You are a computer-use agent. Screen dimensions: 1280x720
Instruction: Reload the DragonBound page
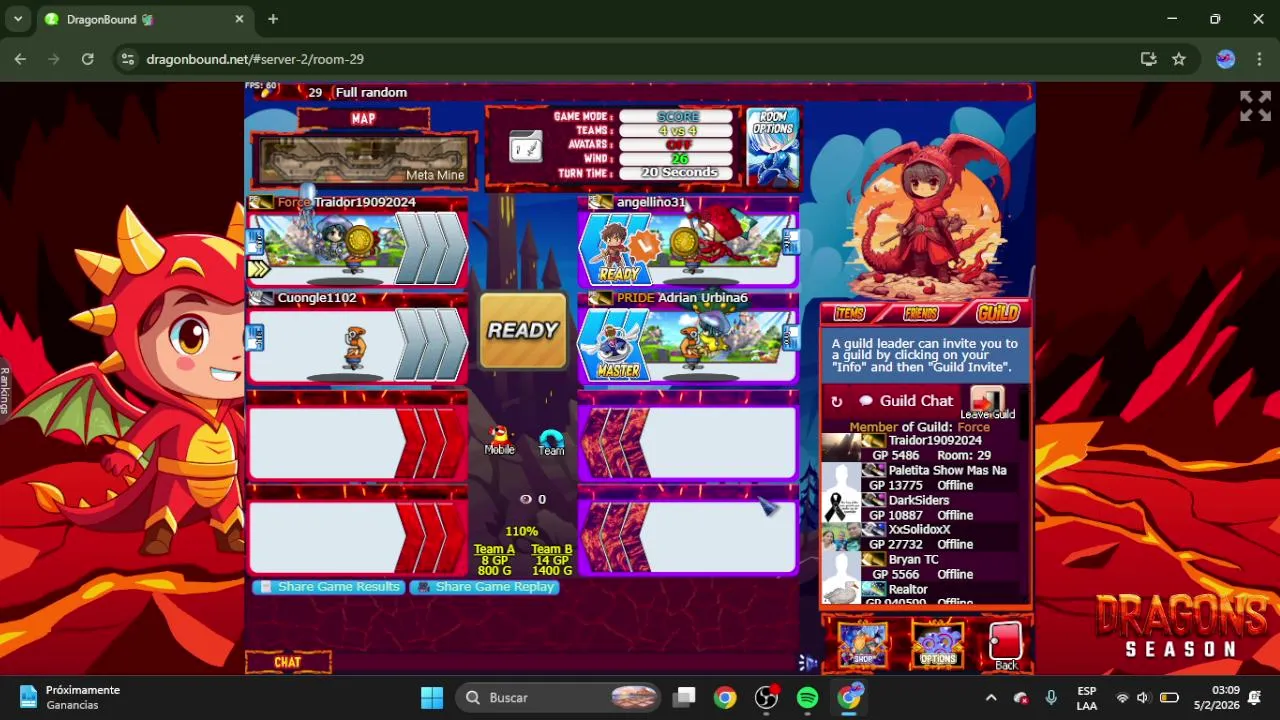(88, 59)
